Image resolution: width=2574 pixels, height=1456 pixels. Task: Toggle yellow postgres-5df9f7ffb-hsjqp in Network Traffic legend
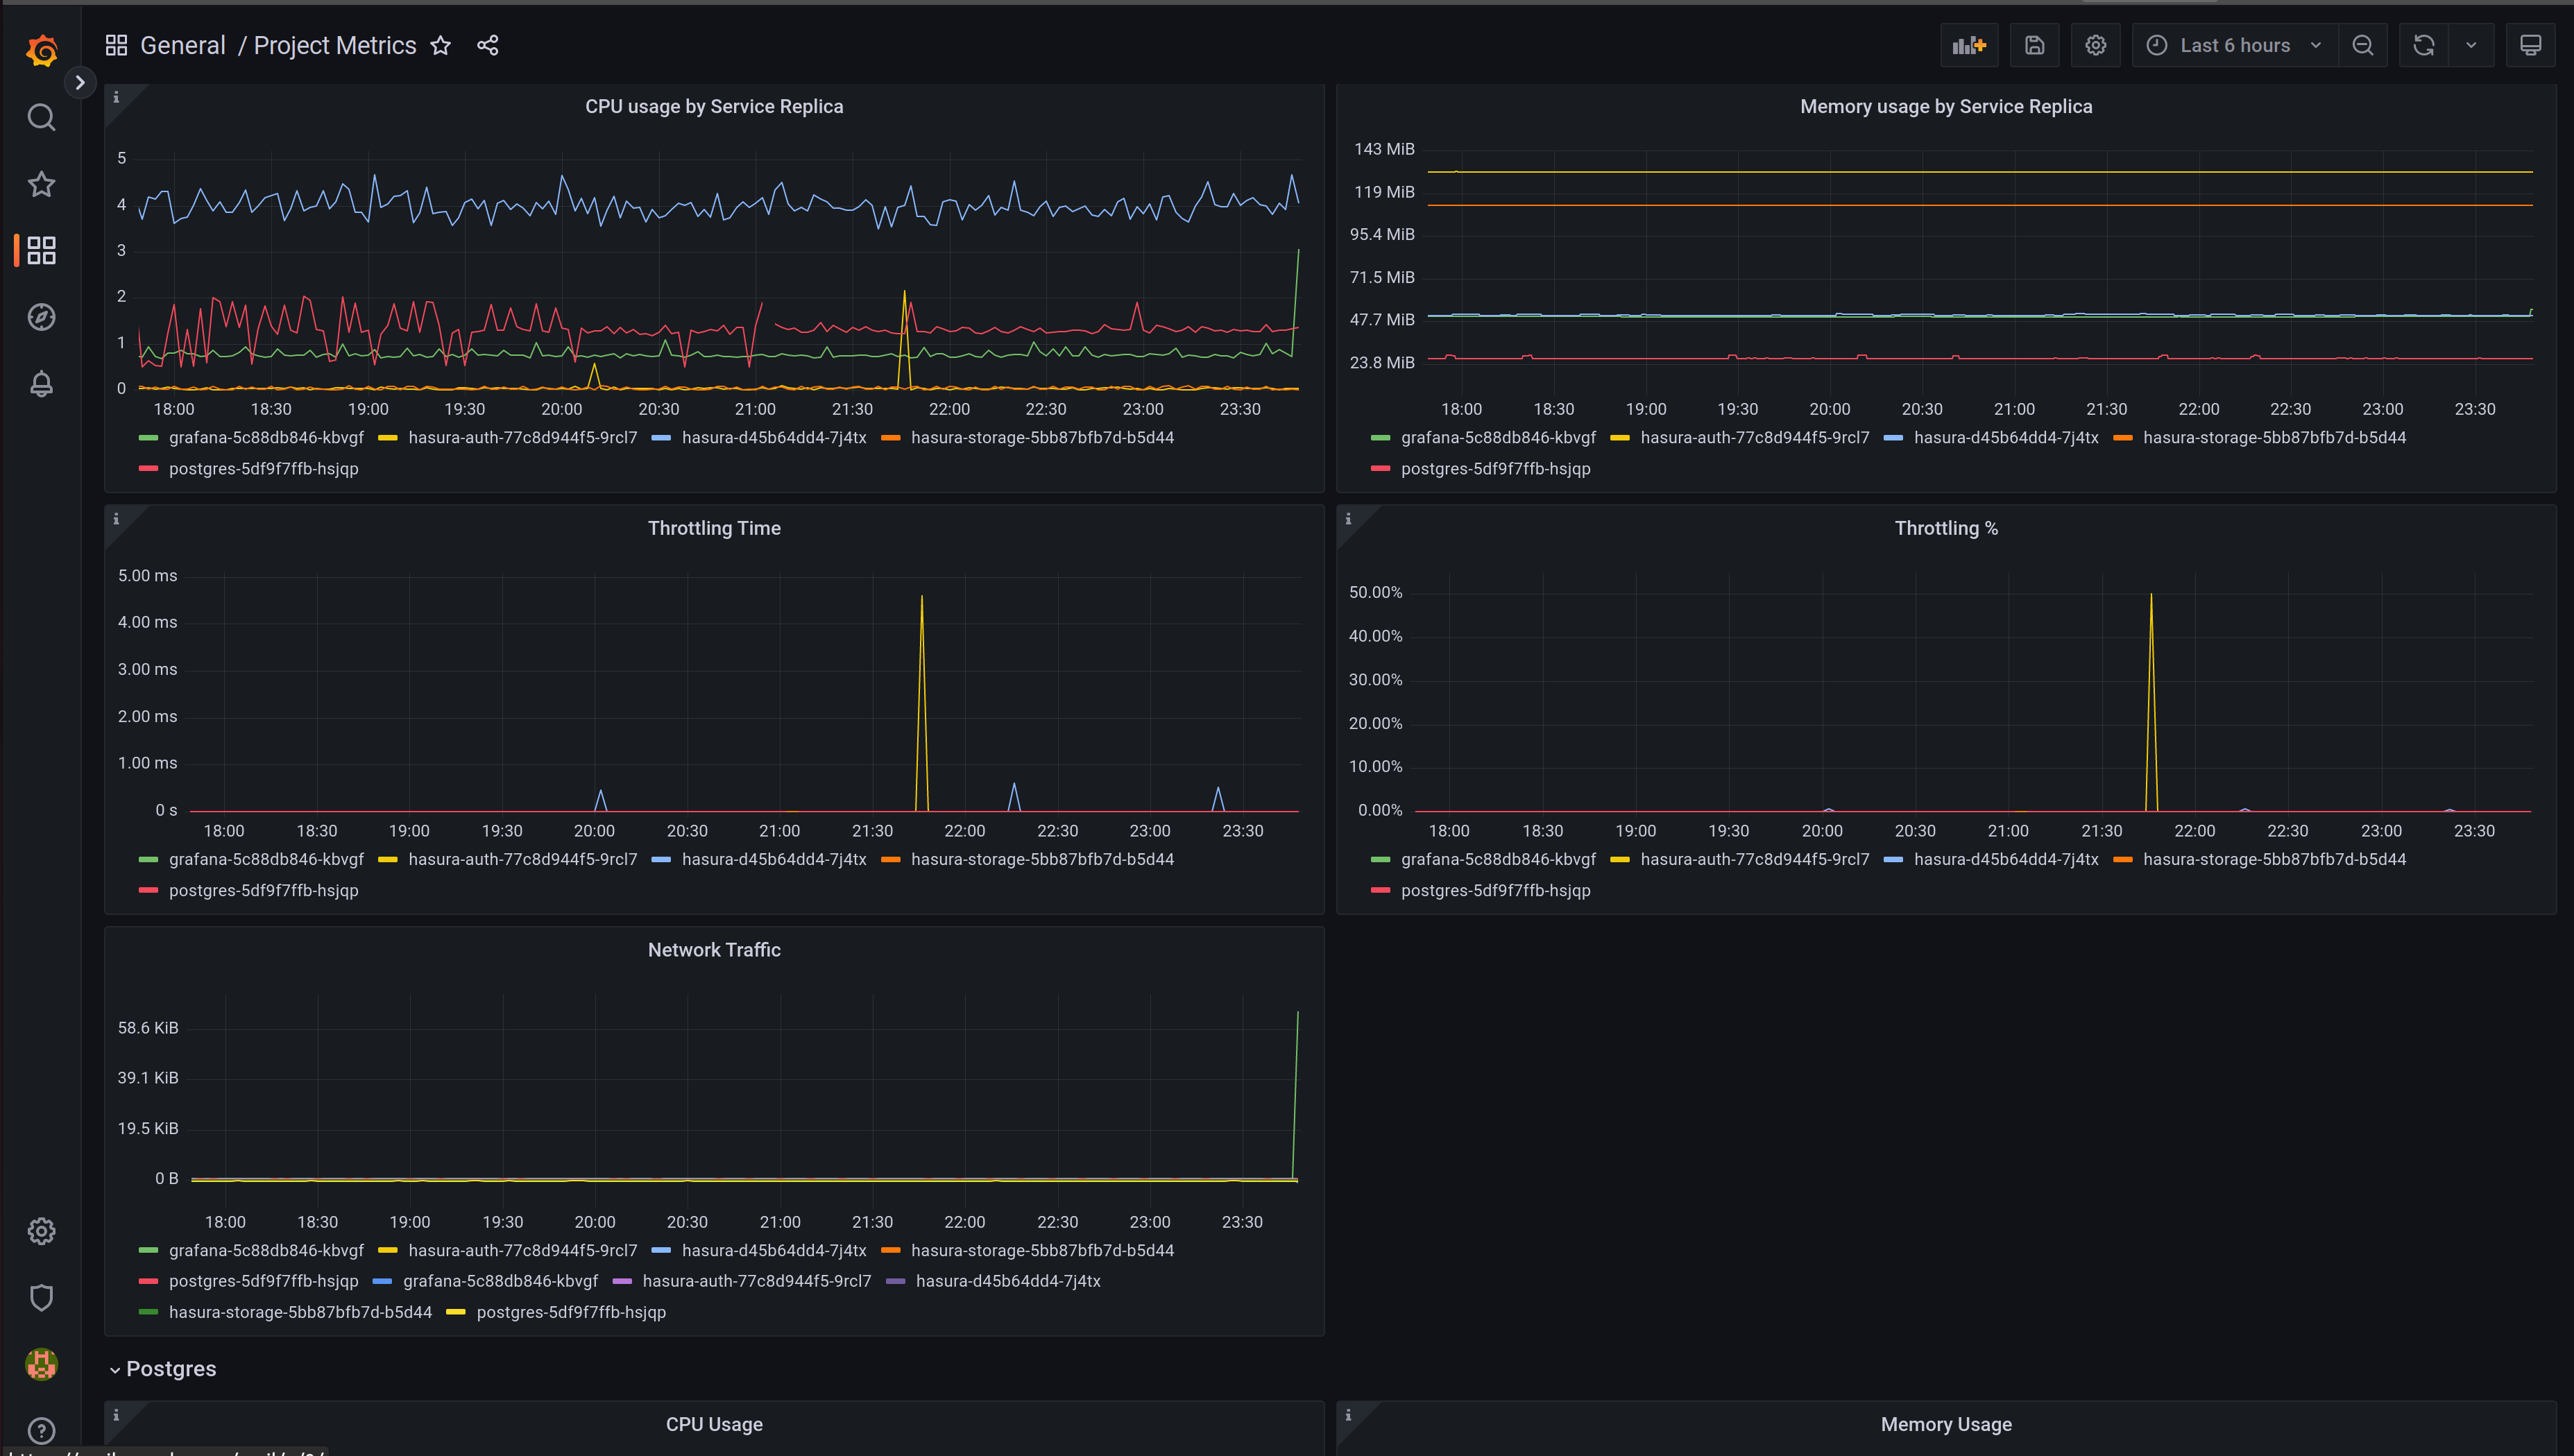coord(571,1313)
